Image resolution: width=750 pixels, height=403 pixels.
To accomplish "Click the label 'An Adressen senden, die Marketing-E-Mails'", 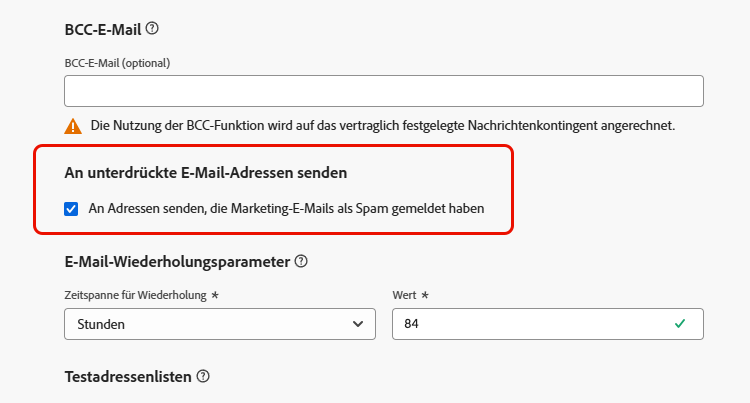I will 211,208.
